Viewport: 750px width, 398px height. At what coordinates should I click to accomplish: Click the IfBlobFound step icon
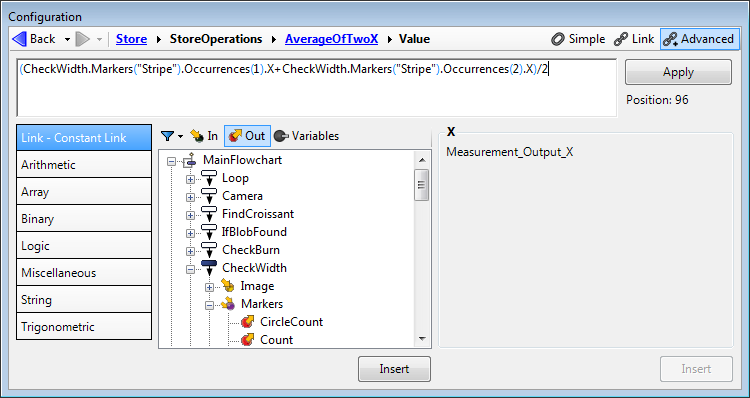[x=209, y=232]
